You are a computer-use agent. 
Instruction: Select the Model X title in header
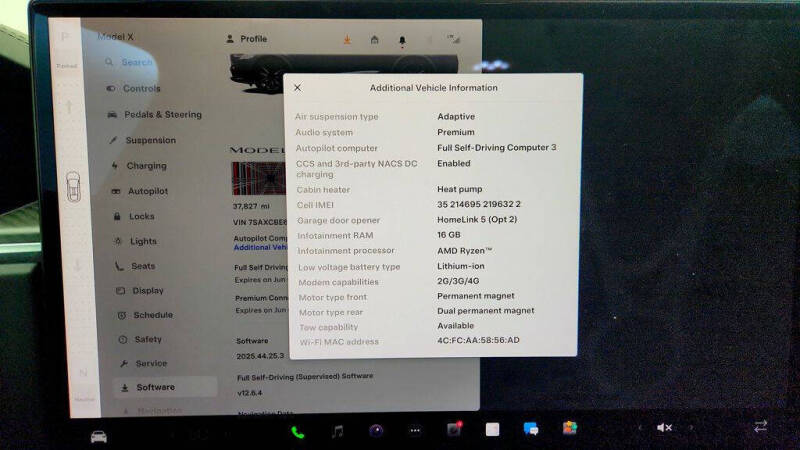[x=116, y=37]
